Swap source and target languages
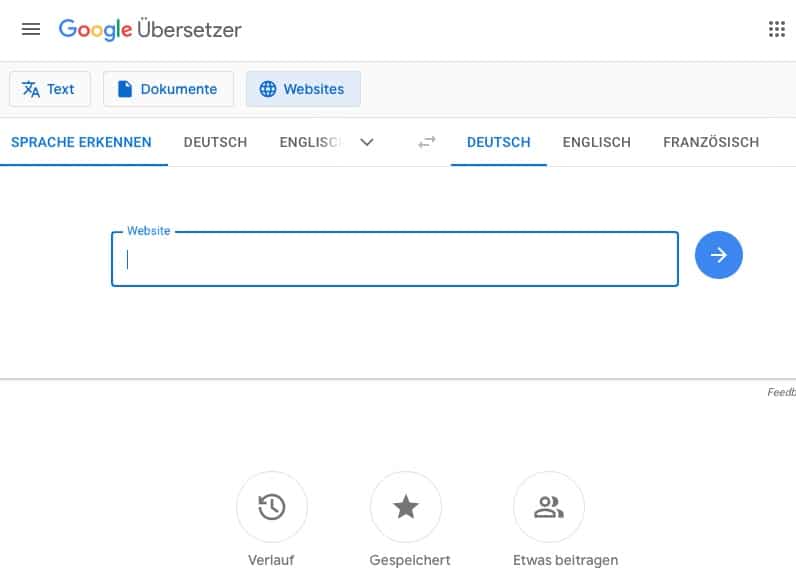Viewport: 796px width, 579px height. [x=427, y=142]
